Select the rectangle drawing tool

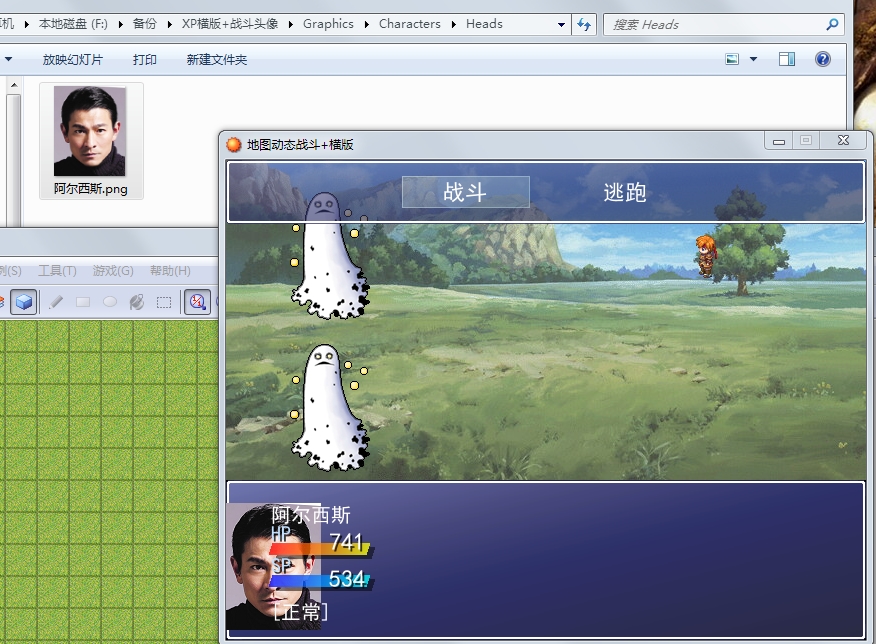tap(83, 302)
